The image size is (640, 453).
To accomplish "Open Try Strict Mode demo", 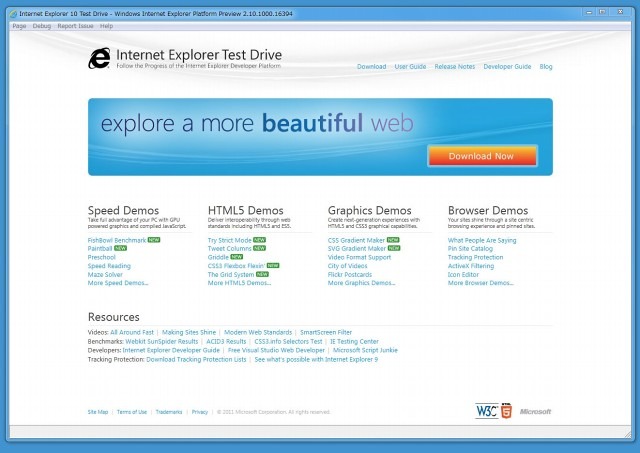I will tap(229, 240).
